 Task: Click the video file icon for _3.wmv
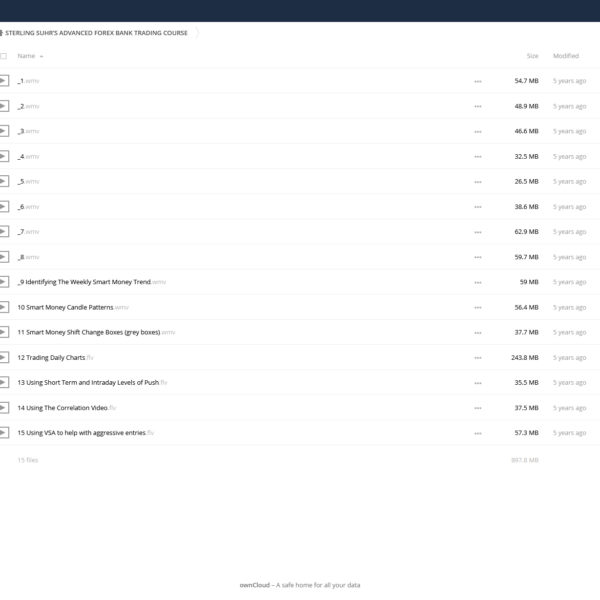point(4,131)
